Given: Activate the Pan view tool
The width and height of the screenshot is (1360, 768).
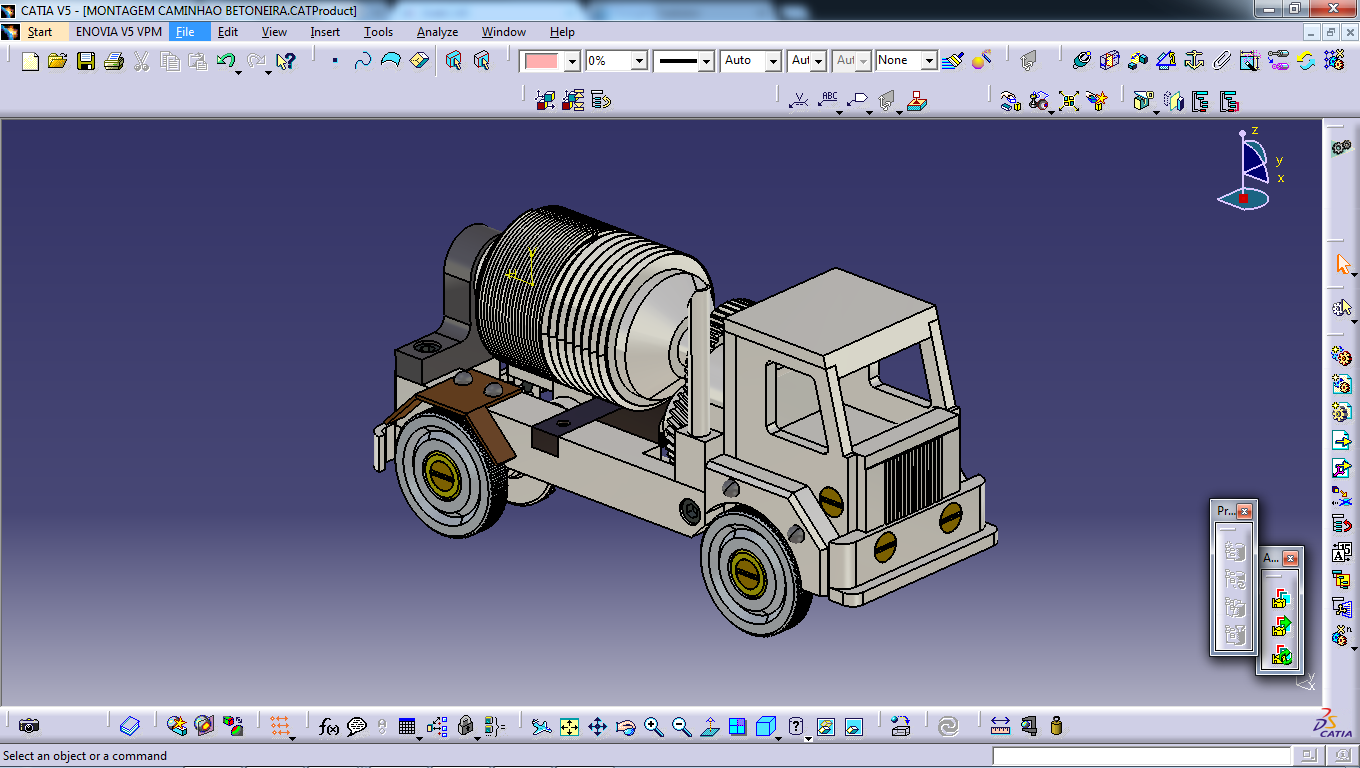Looking at the screenshot, I should click(x=597, y=727).
